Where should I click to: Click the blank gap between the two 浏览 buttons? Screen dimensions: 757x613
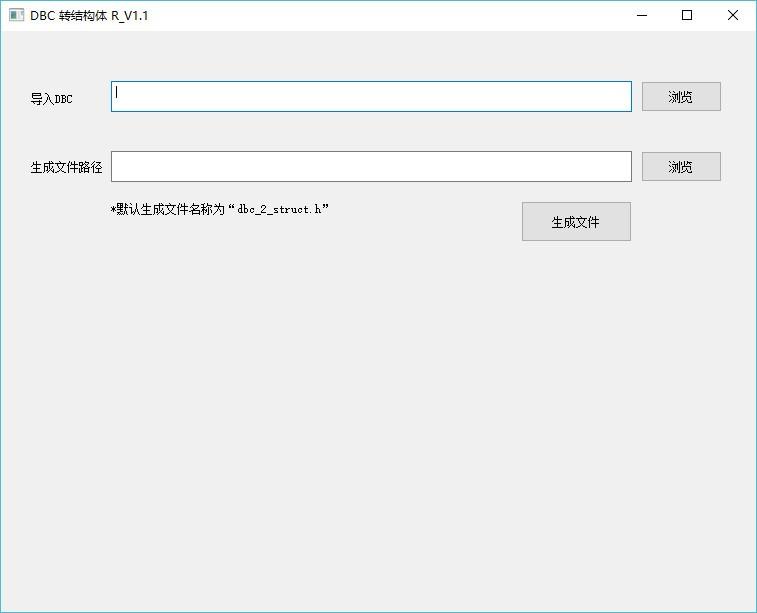(x=680, y=132)
